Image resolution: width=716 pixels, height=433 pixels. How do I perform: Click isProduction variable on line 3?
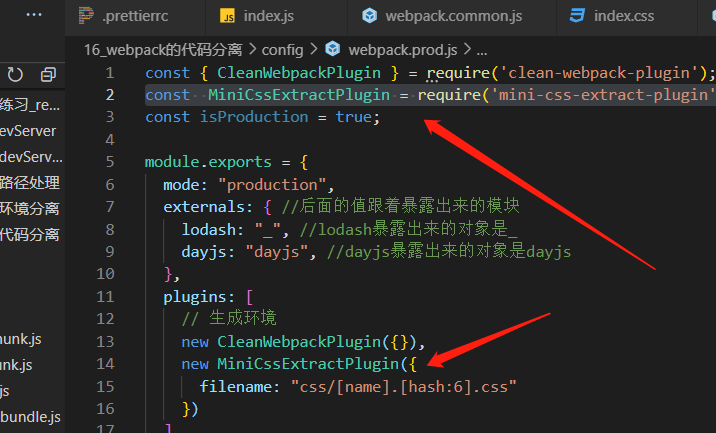pos(254,117)
